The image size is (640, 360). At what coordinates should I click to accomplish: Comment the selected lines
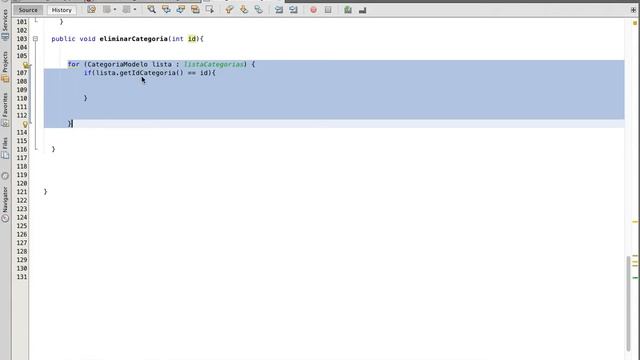pyautogui.click(x=348, y=10)
